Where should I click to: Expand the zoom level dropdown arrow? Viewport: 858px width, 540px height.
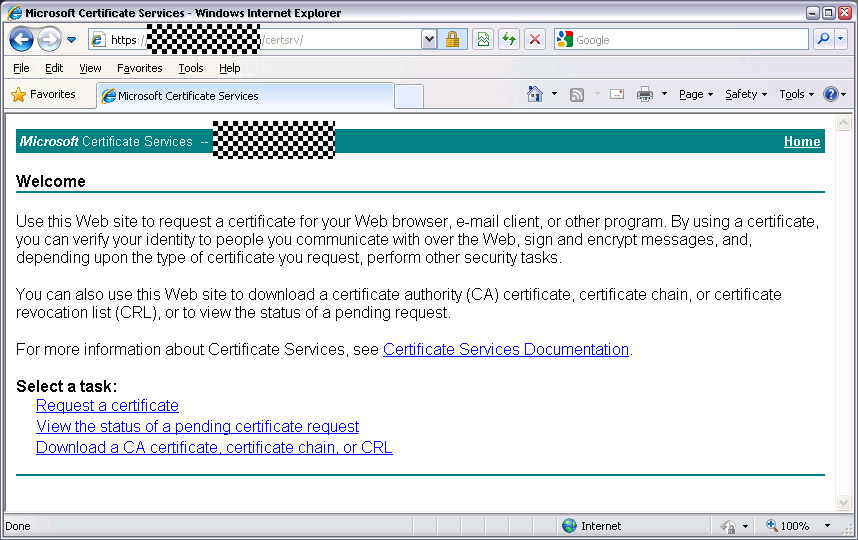827,526
